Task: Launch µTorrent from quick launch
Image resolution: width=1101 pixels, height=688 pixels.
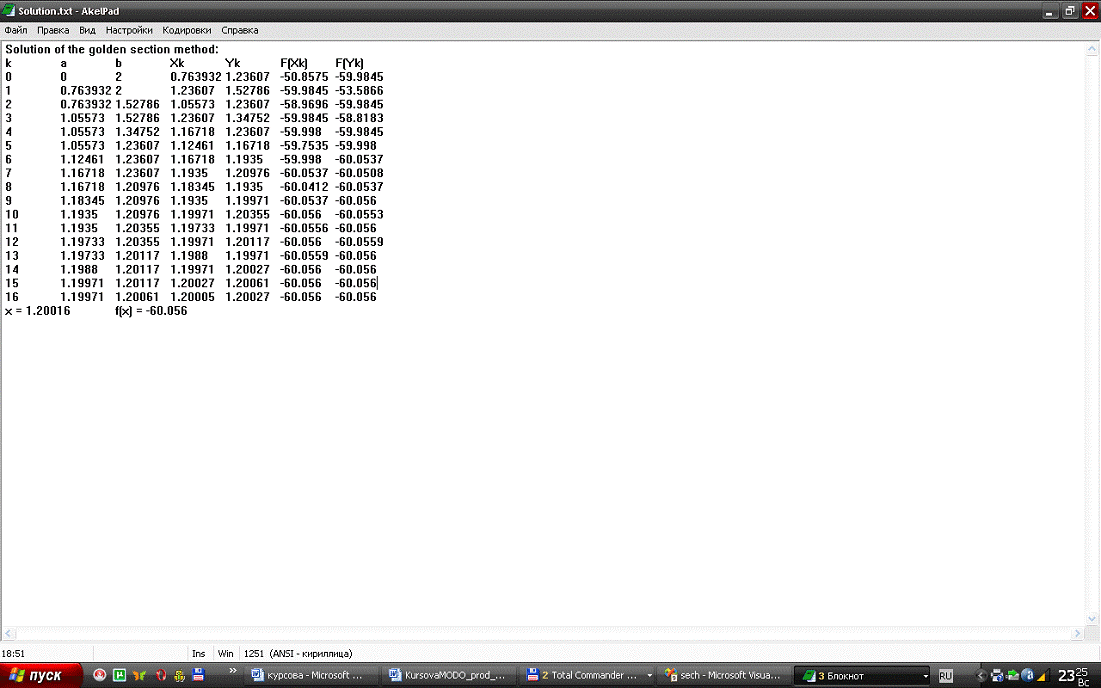Action: click(x=119, y=675)
